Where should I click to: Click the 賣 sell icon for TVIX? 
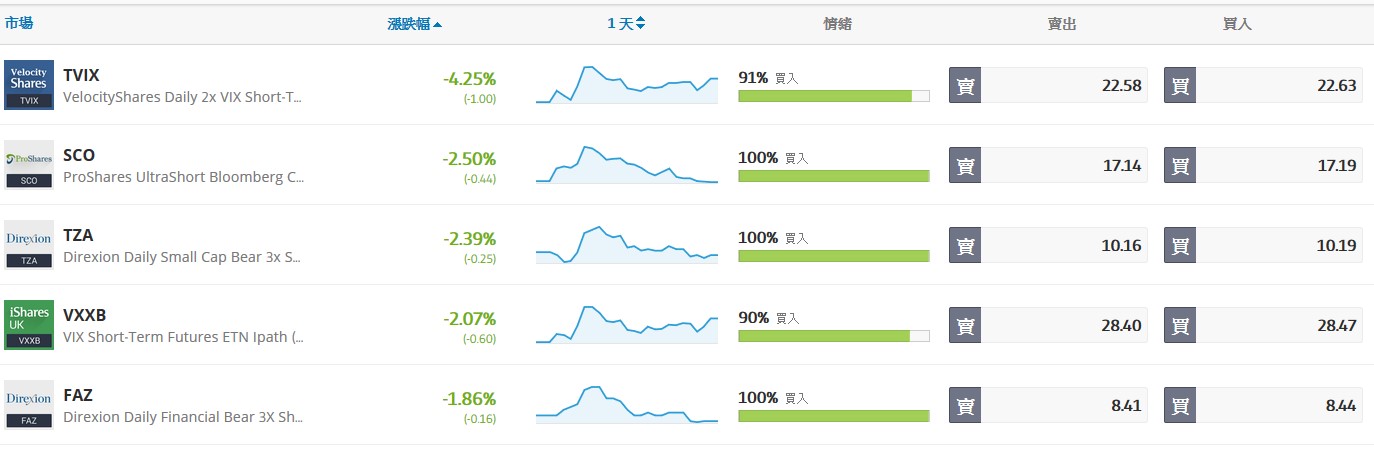965,85
